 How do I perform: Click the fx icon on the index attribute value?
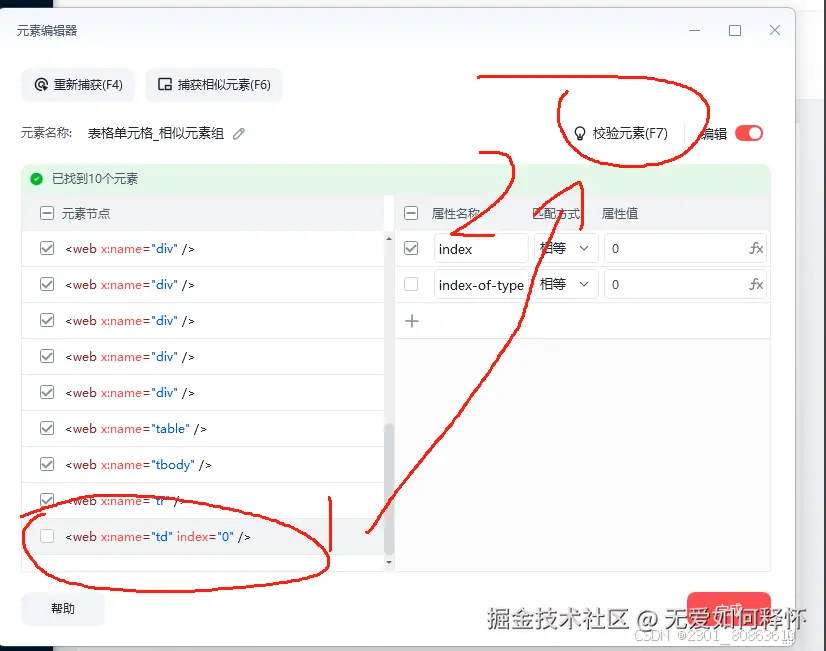[x=757, y=248]
